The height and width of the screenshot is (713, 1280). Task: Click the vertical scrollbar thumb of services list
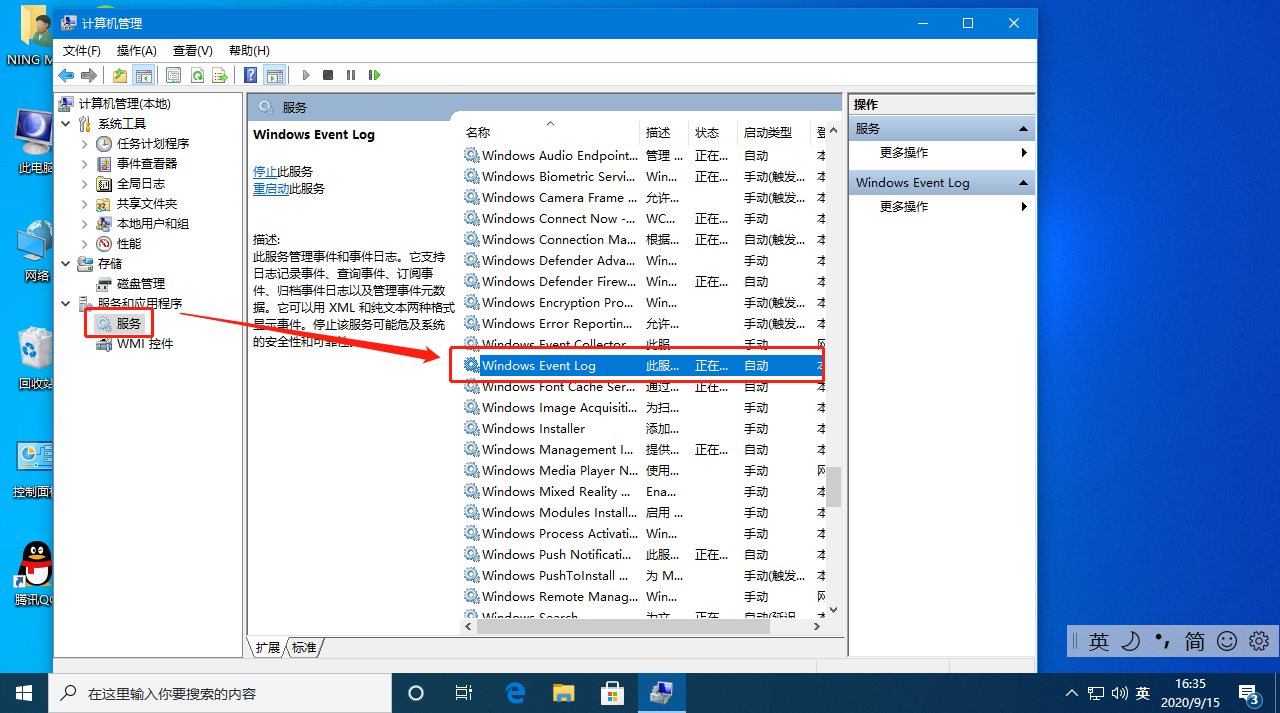[833, 487]
